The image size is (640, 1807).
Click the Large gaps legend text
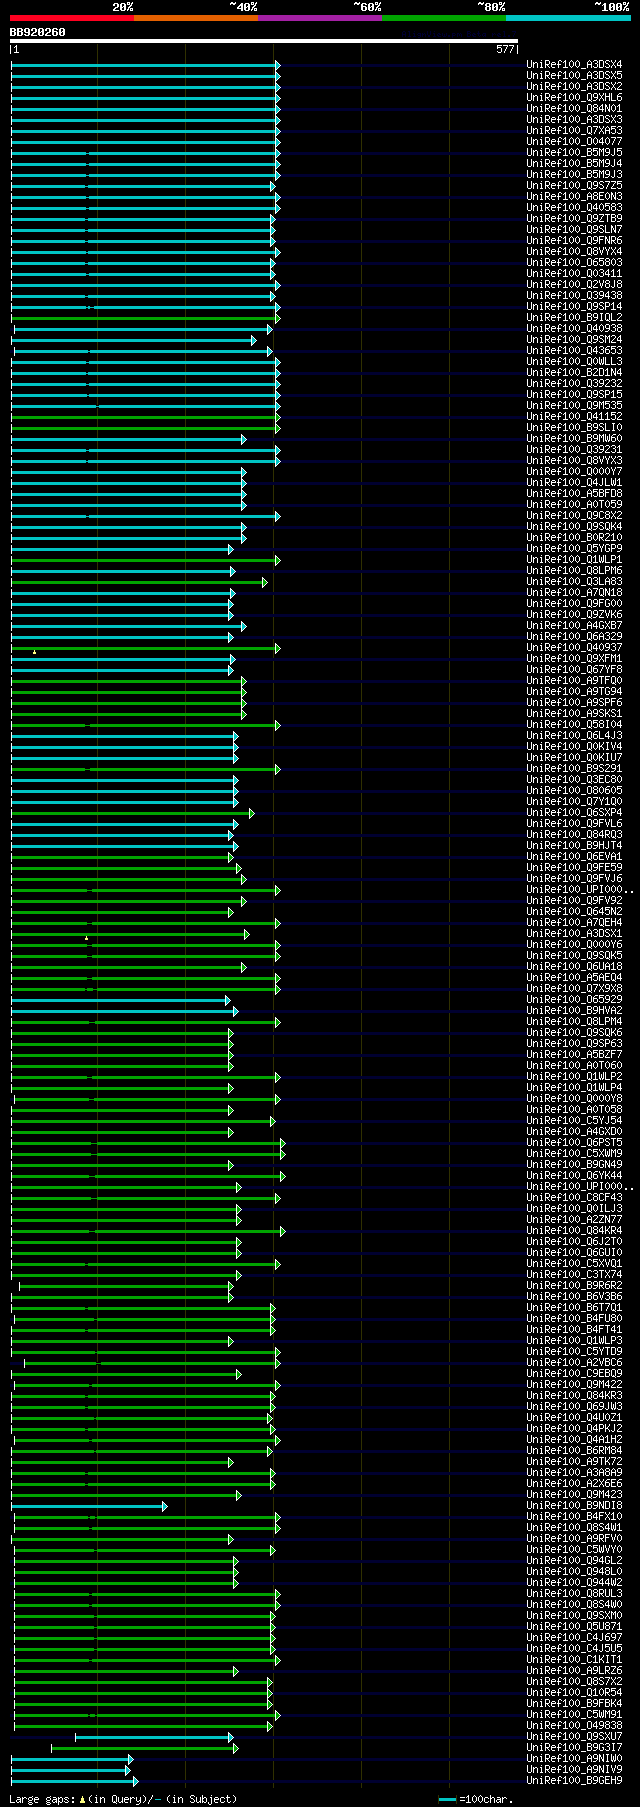123,1799
